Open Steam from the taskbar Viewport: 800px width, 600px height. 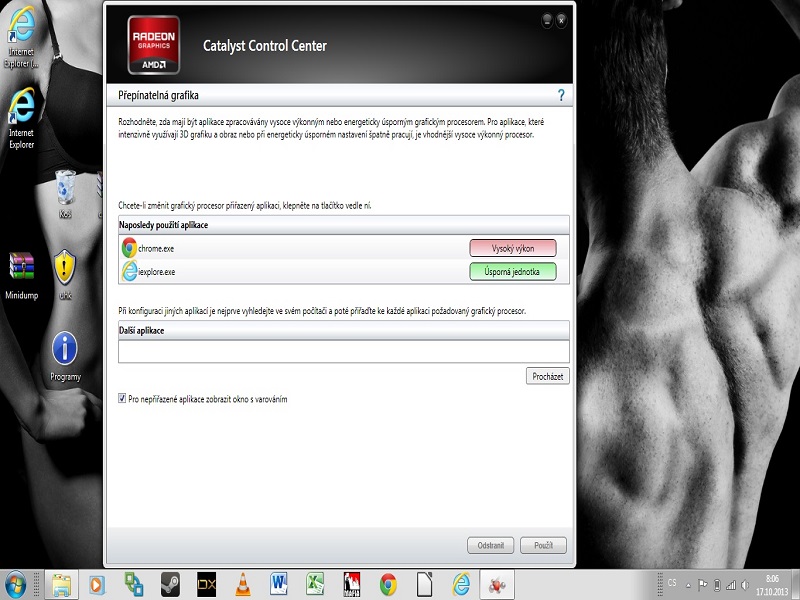click(169, 584)
